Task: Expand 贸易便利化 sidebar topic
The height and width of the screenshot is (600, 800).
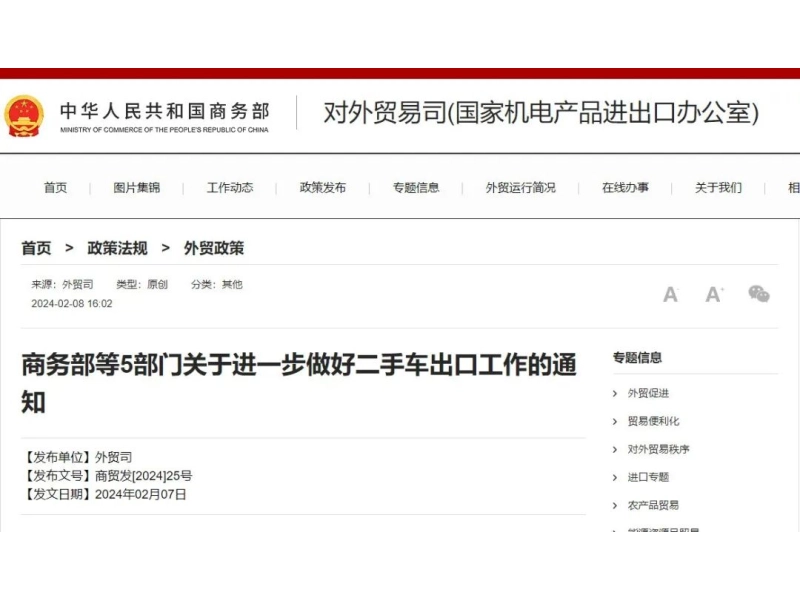Action: 653,421
